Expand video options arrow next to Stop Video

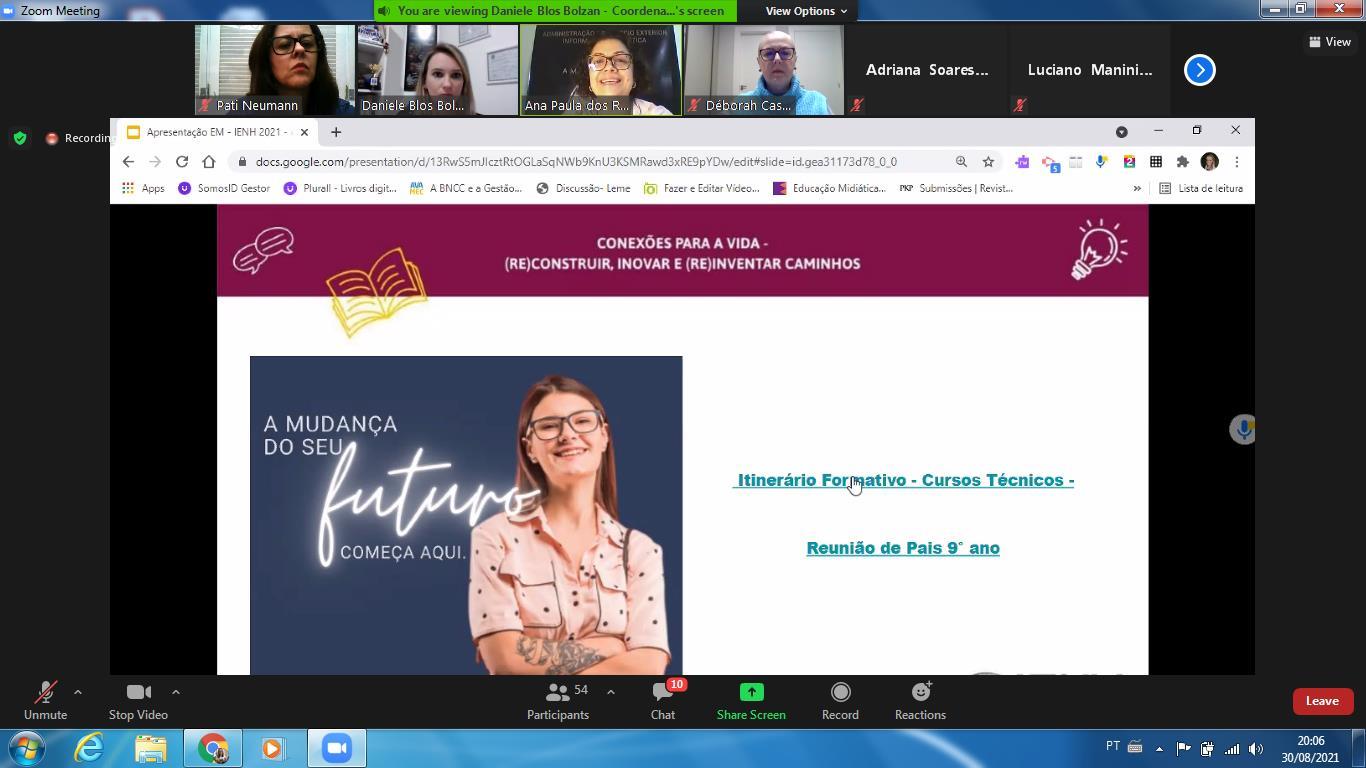pyautogui.click(x=176, y=692)
